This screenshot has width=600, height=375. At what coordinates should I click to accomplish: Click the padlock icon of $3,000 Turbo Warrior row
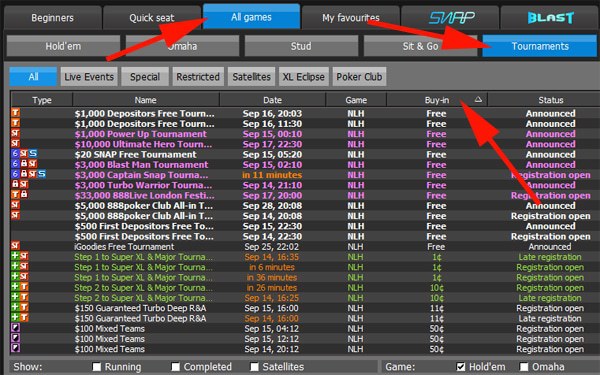click(15, 184)
